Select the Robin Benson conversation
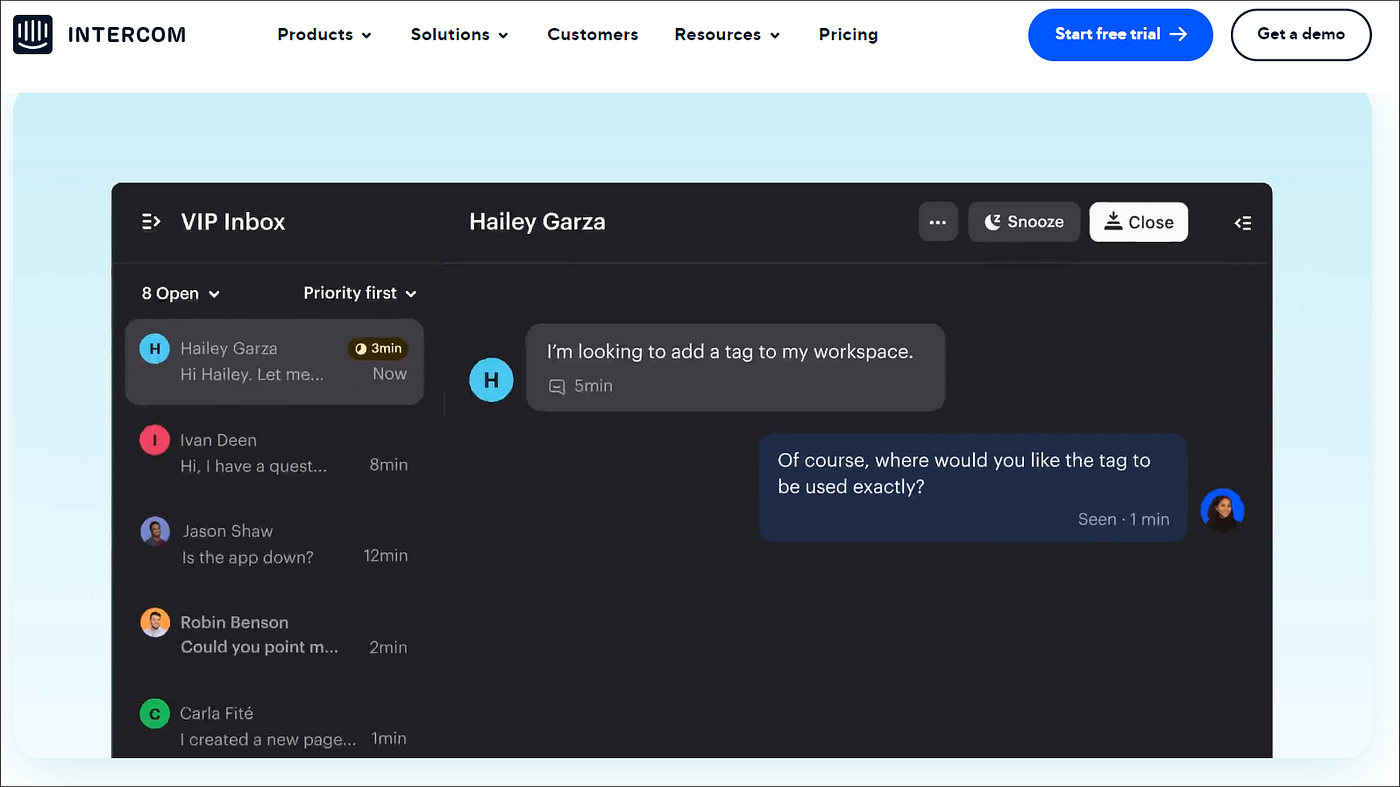This screenshot has width=1400, height=787. 274,635
